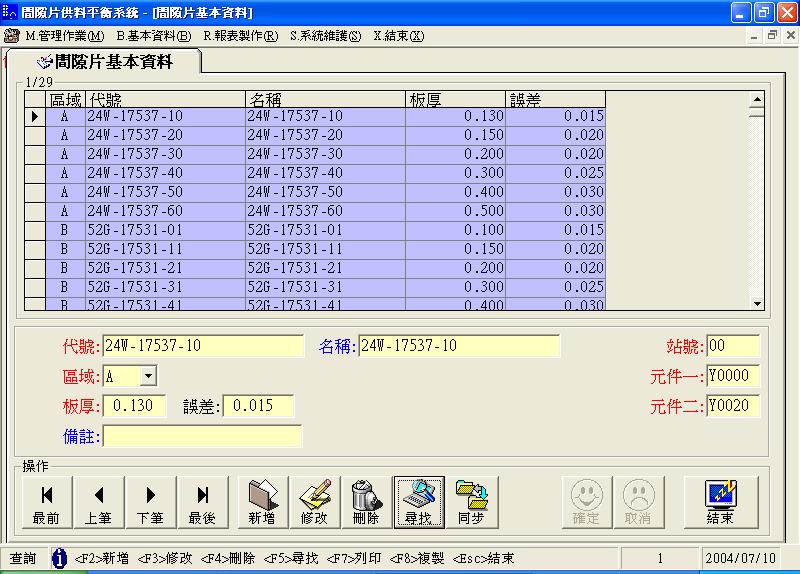This screenshot has height=574, width=800.
Task: Click application icon in title bar
Action: (10, 12)
